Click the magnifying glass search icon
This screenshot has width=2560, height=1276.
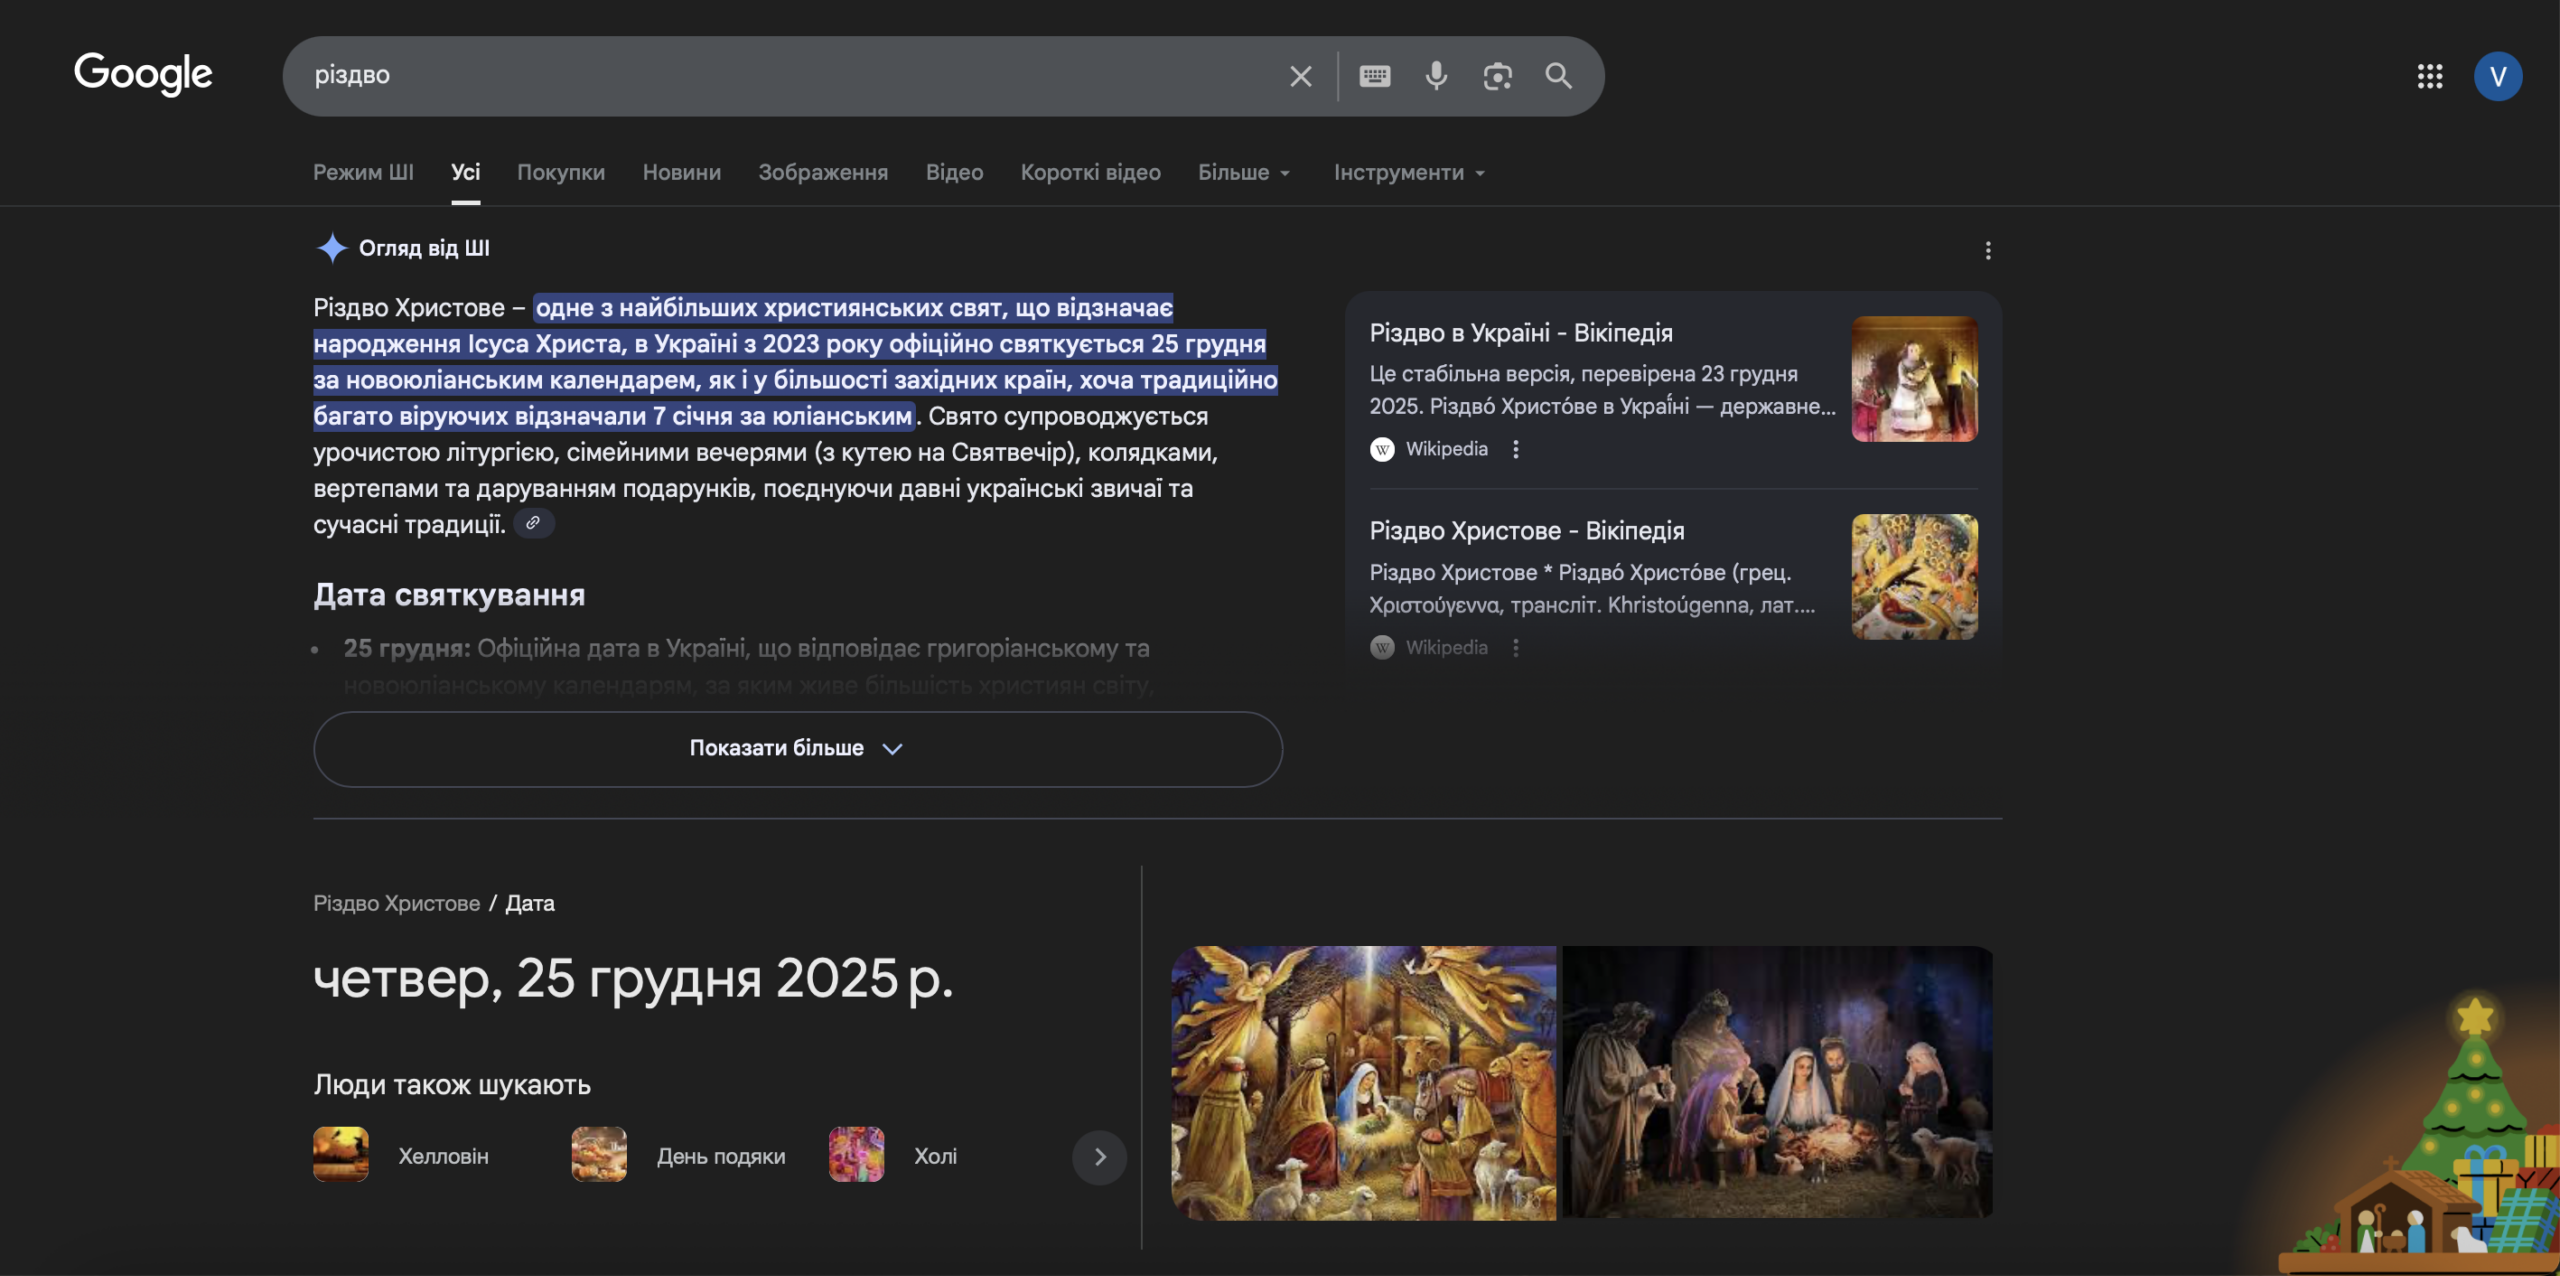(x=1558, y=76)
